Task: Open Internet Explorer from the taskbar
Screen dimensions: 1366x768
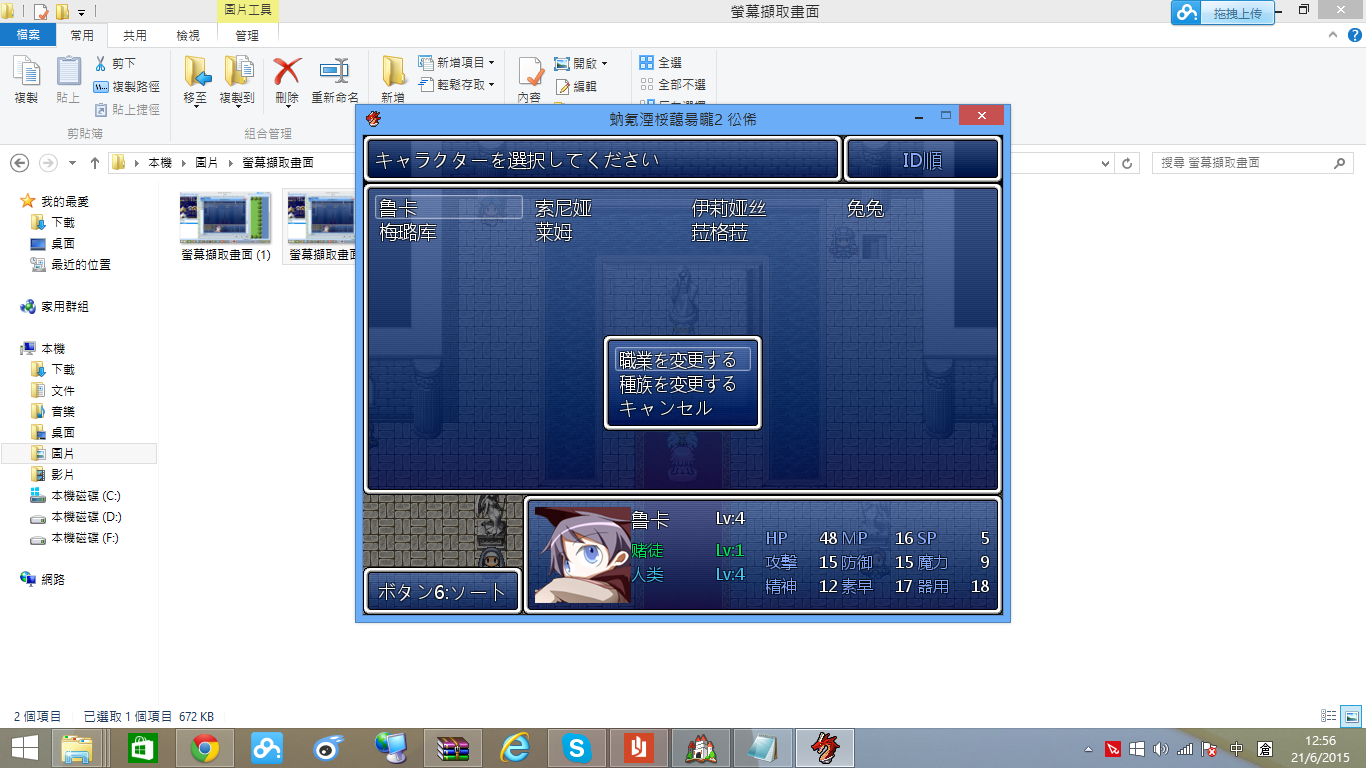Action: (515, 747)
